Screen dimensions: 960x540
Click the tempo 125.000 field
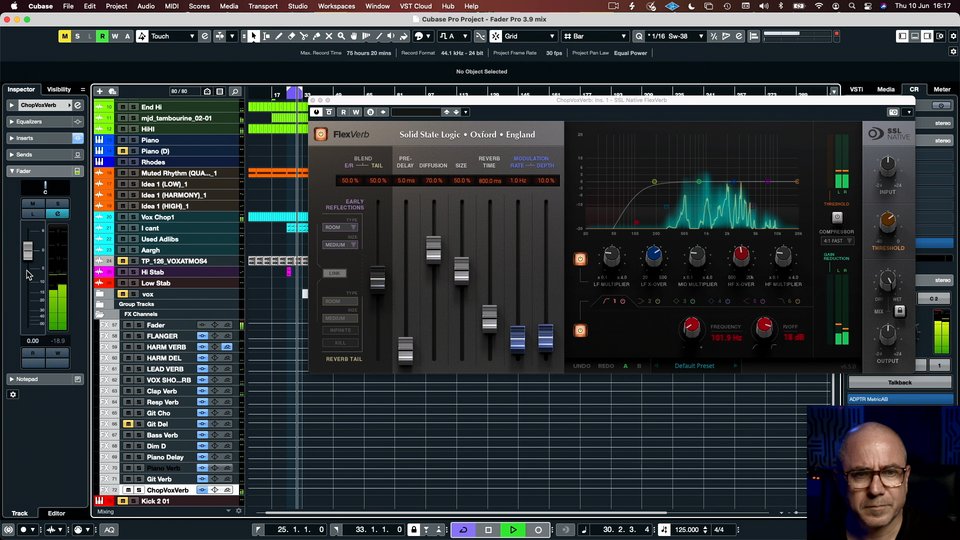[x=686, y=530]
